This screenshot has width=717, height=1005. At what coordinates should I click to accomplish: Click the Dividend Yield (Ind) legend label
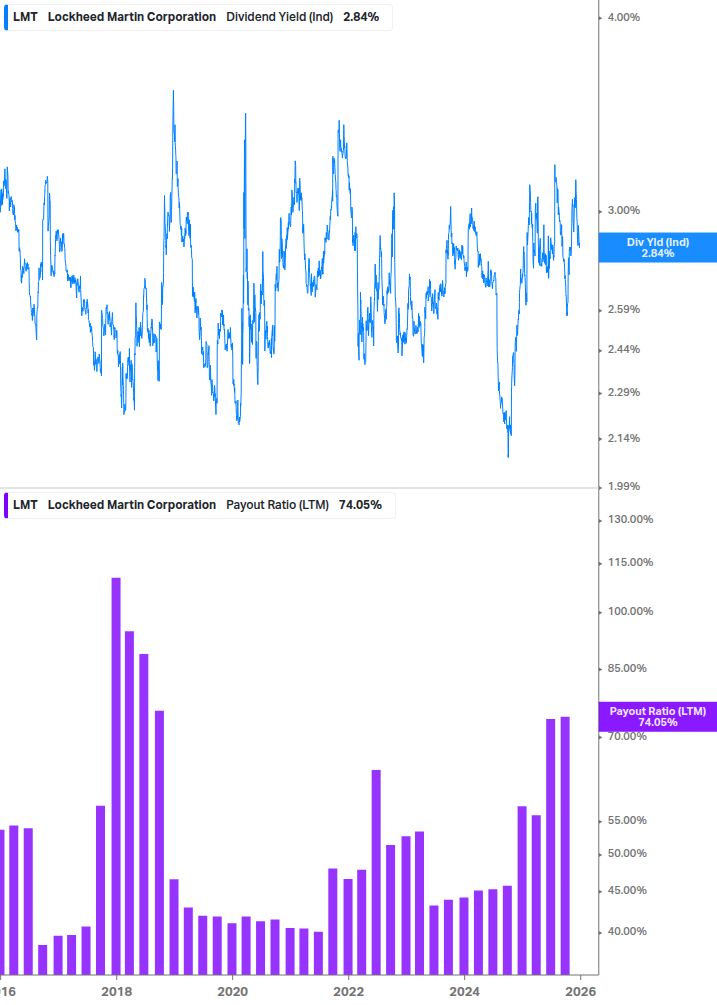click(x=279, y=17)
